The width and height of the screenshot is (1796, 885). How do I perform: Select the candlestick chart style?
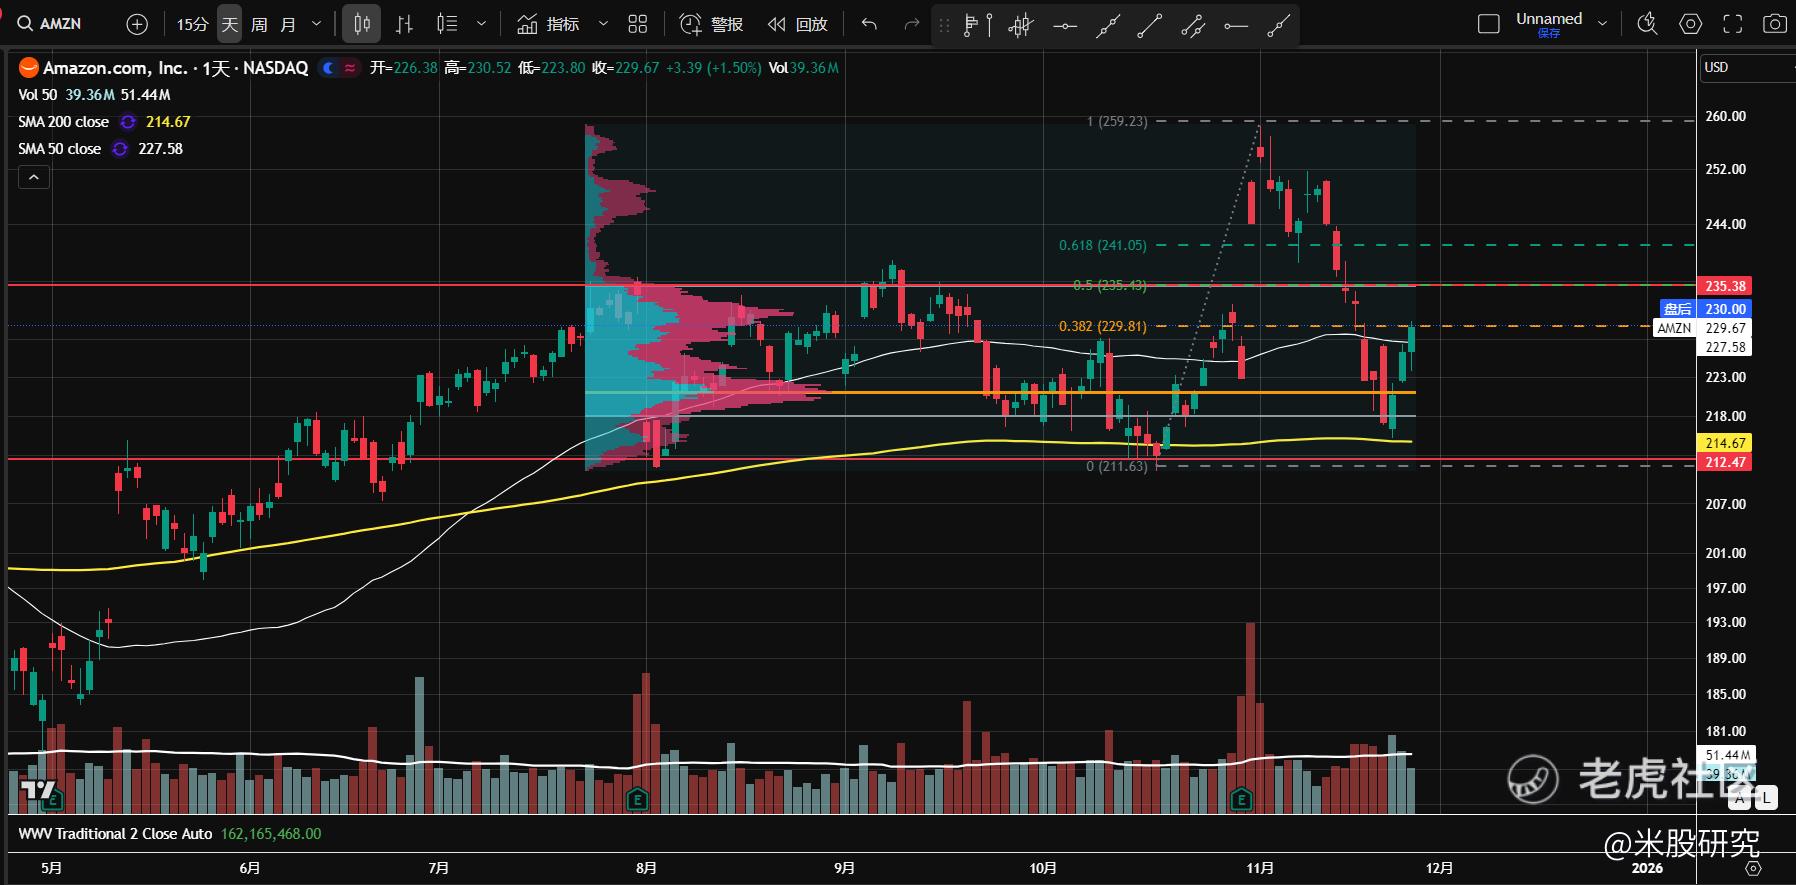click(x=362, y=24)
